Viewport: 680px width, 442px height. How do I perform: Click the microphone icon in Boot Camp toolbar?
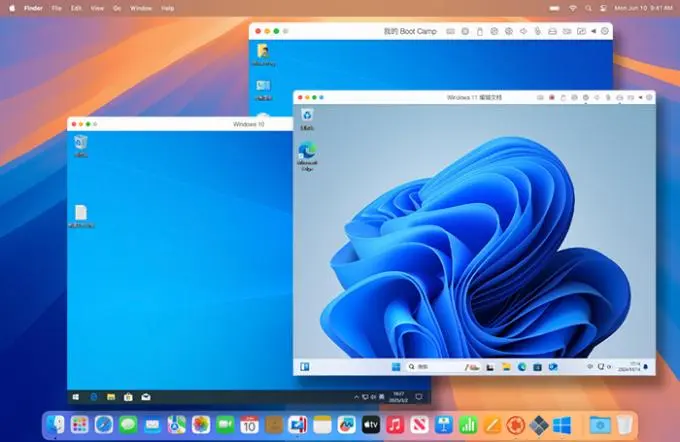[538, 31]
